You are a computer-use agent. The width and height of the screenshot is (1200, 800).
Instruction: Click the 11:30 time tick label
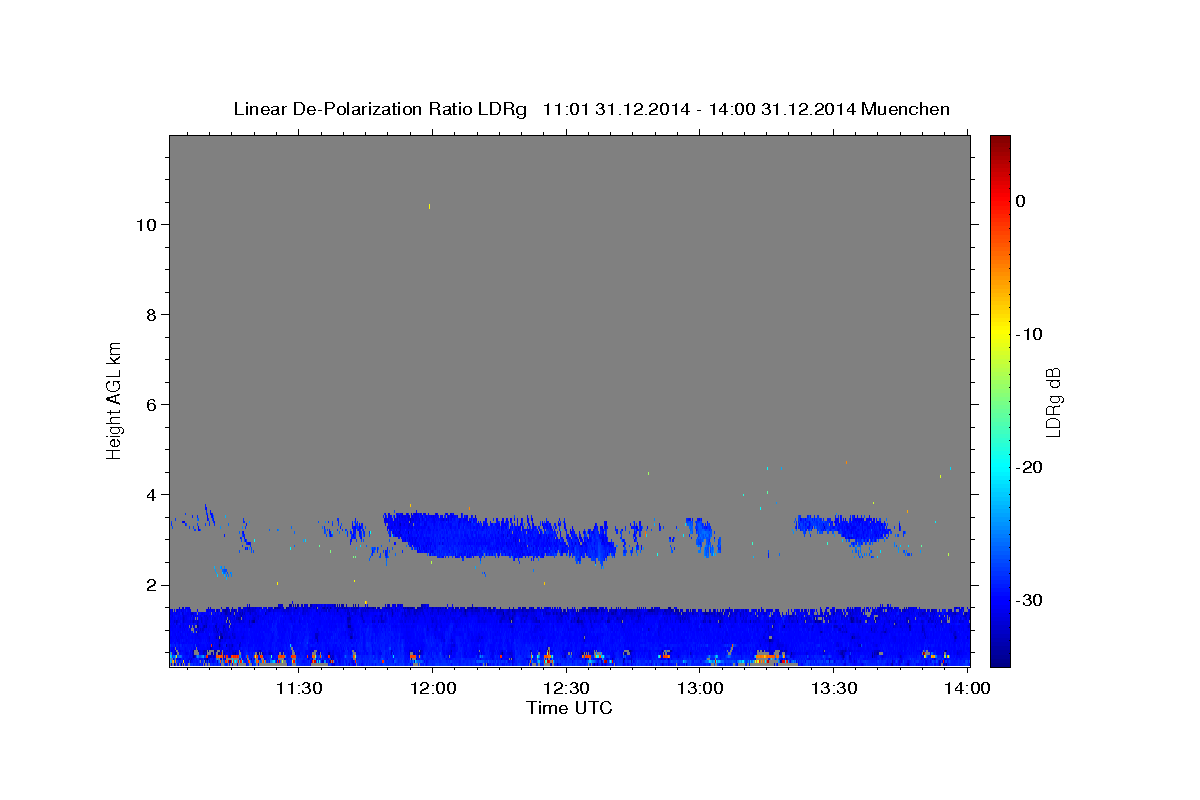pyautogui.click(x=298, y=688)
